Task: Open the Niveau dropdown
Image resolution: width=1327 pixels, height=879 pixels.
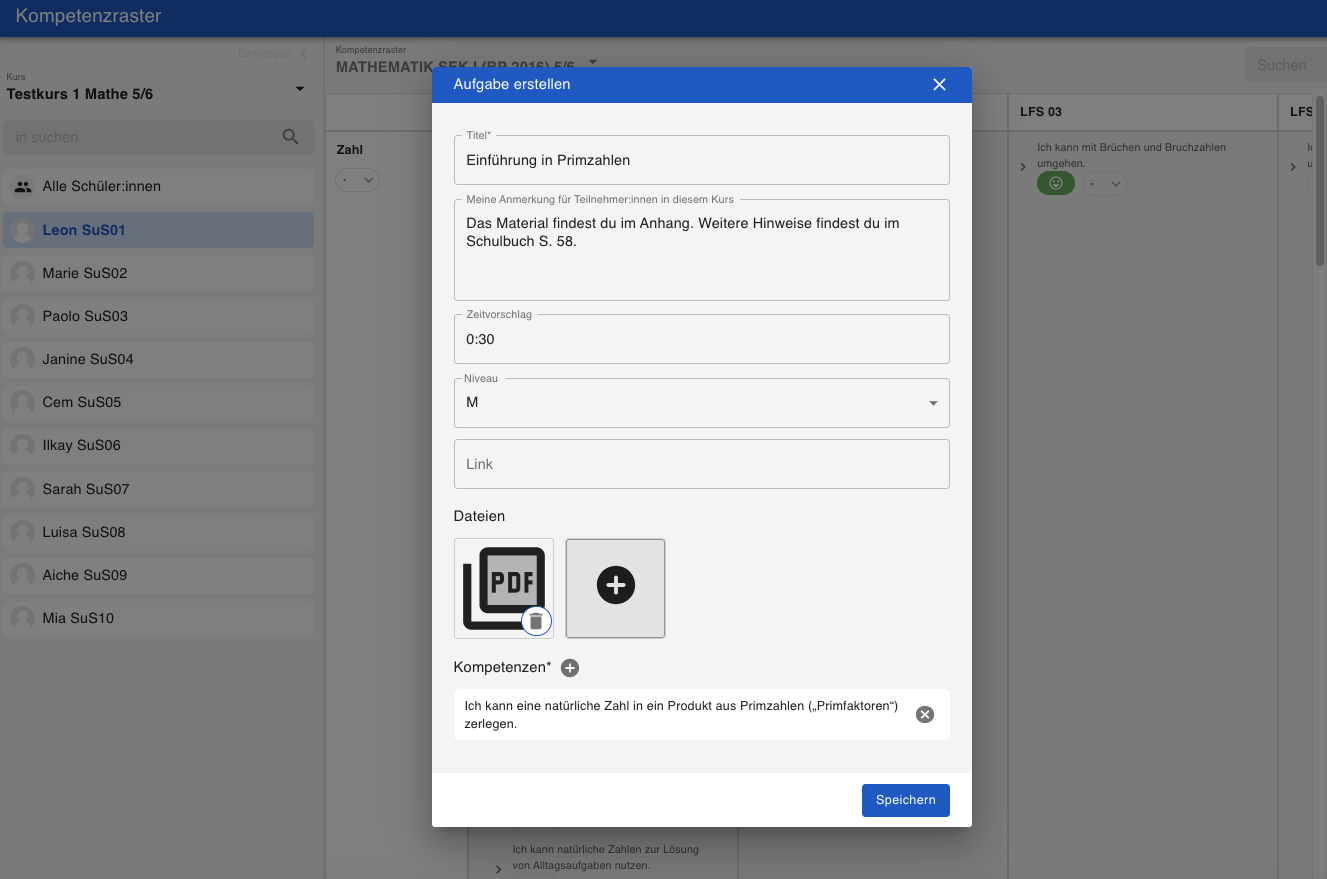Action: [701, 403]
